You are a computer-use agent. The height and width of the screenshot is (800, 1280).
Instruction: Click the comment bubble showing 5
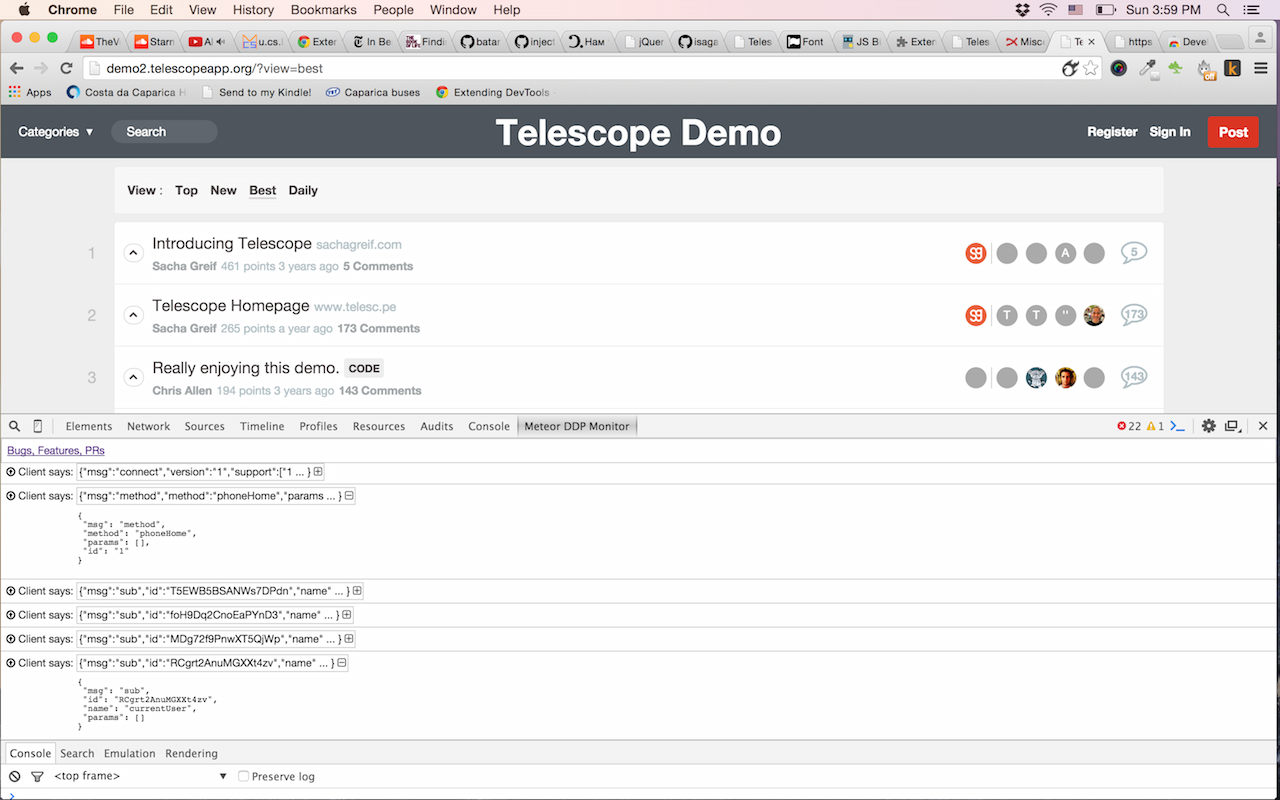pos(1133,253)
